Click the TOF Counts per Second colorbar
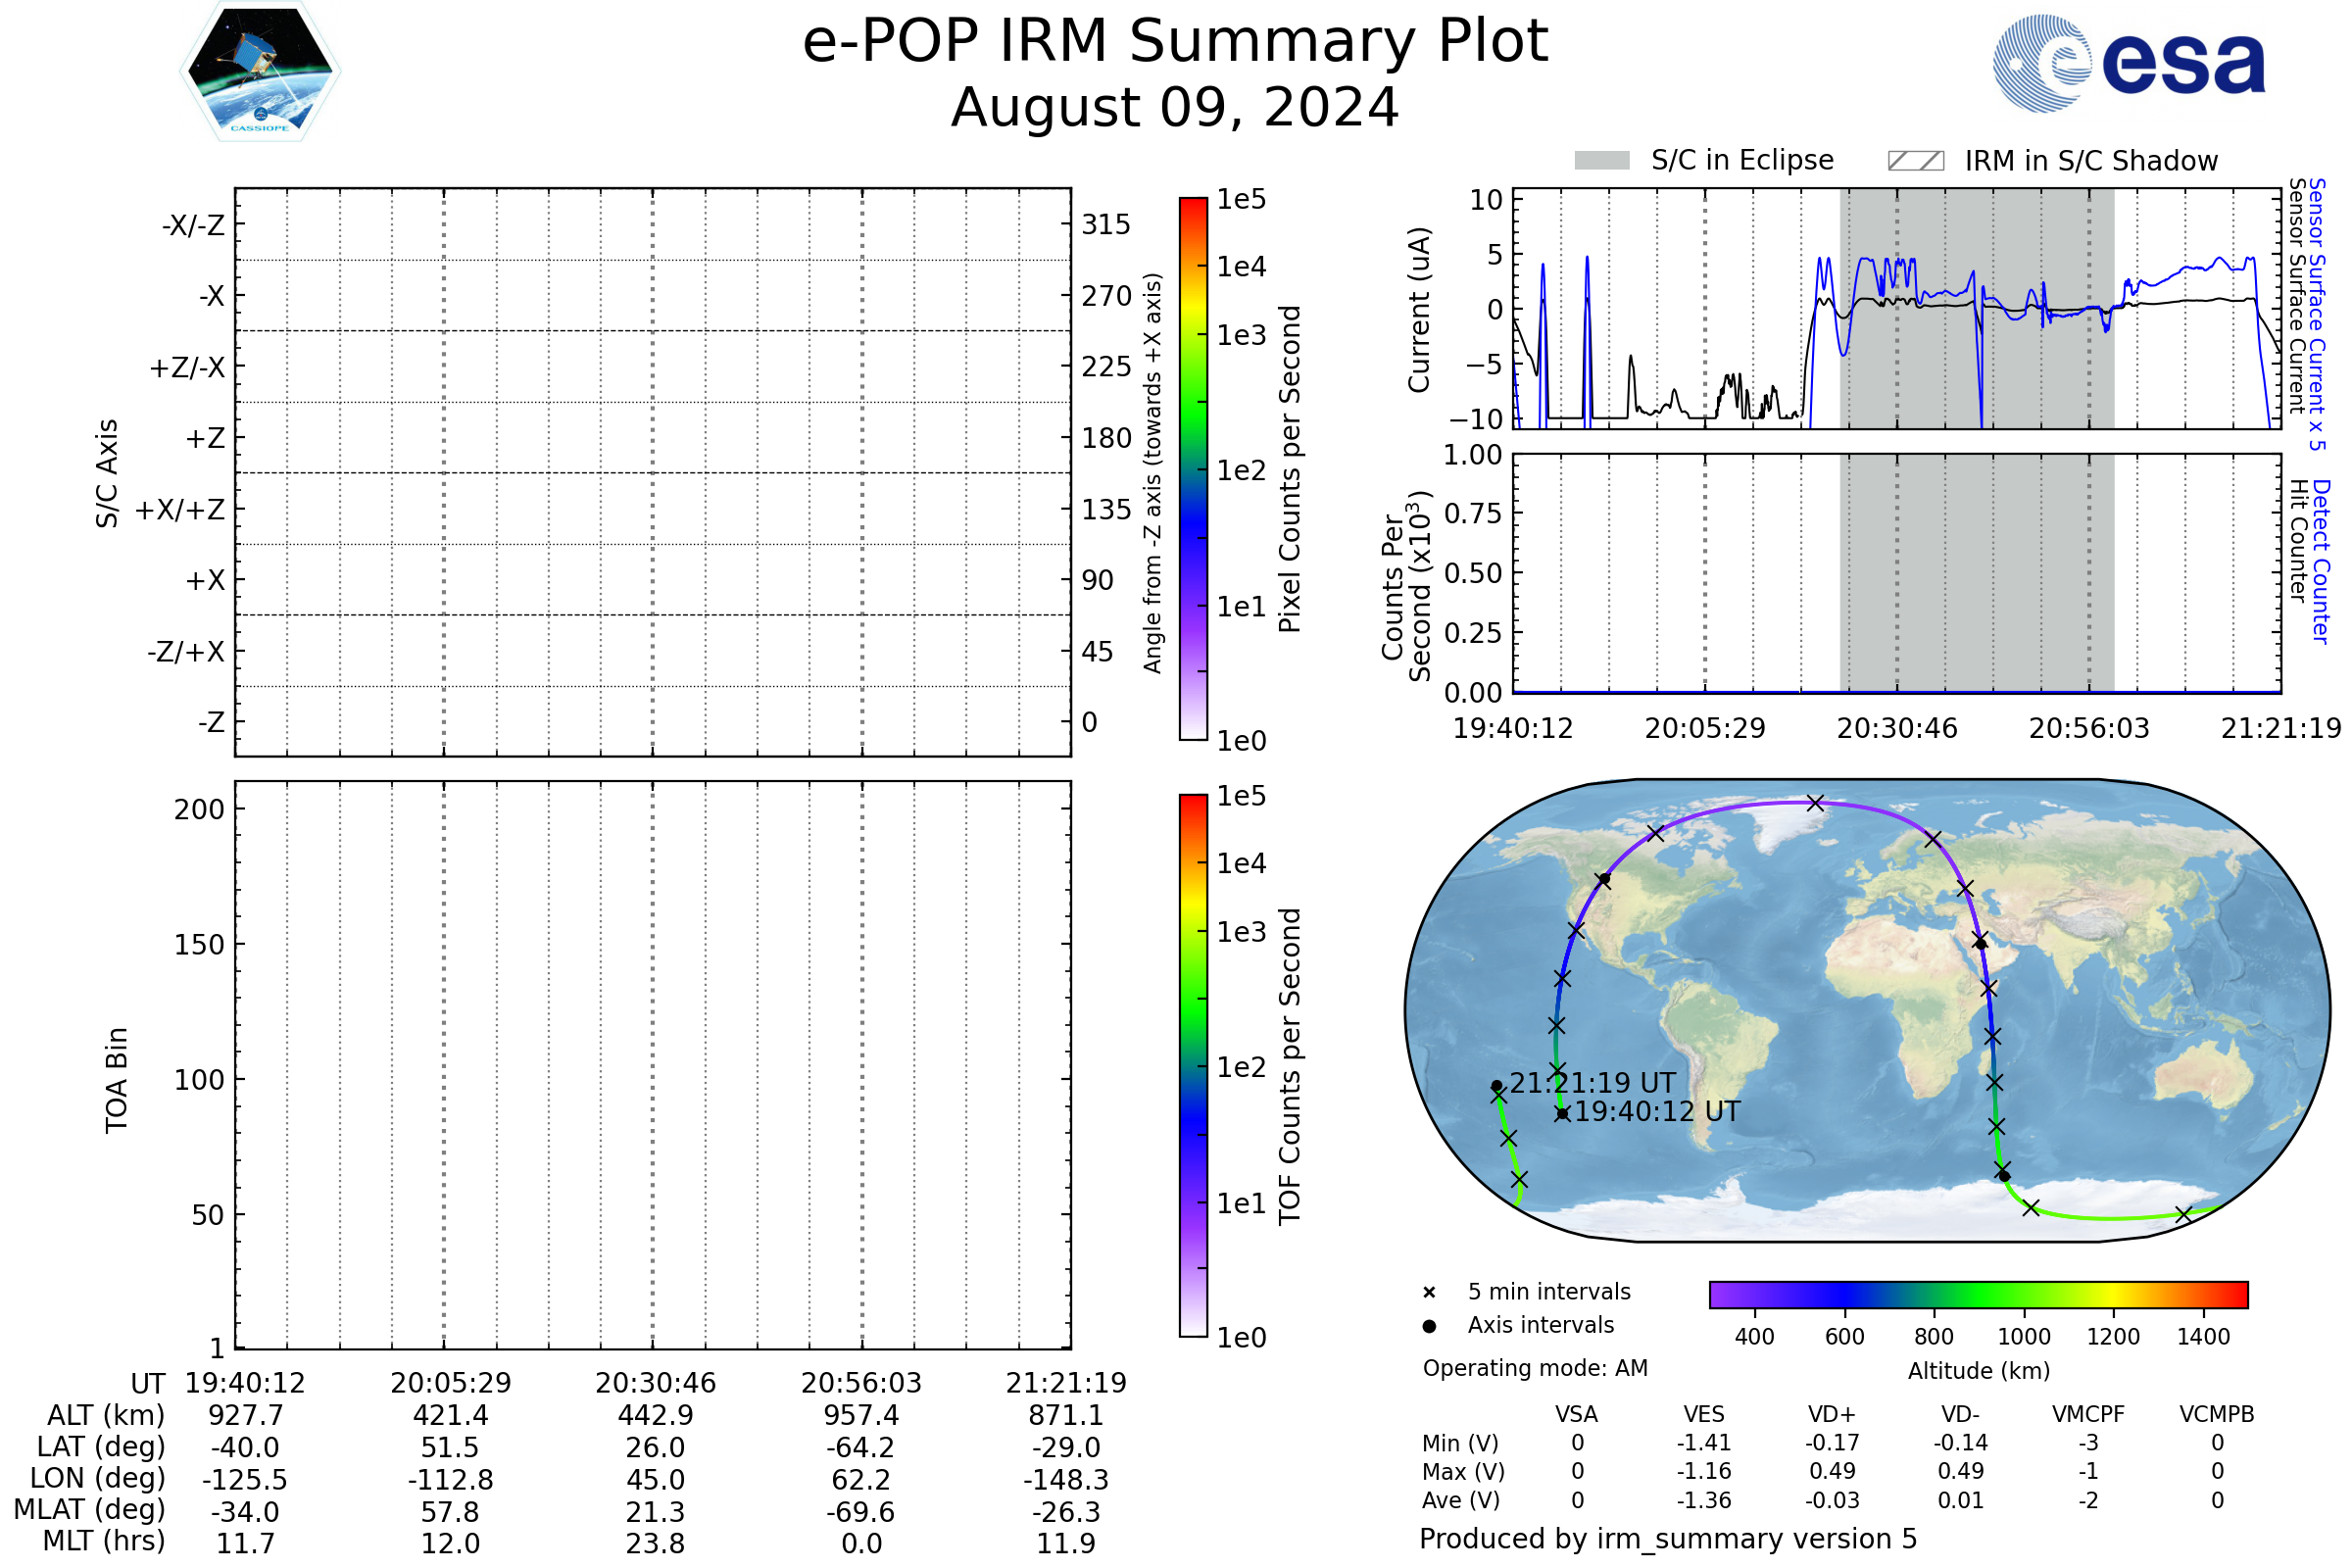This screenshot has height=1568, width=2352. pos(1193,1066)
